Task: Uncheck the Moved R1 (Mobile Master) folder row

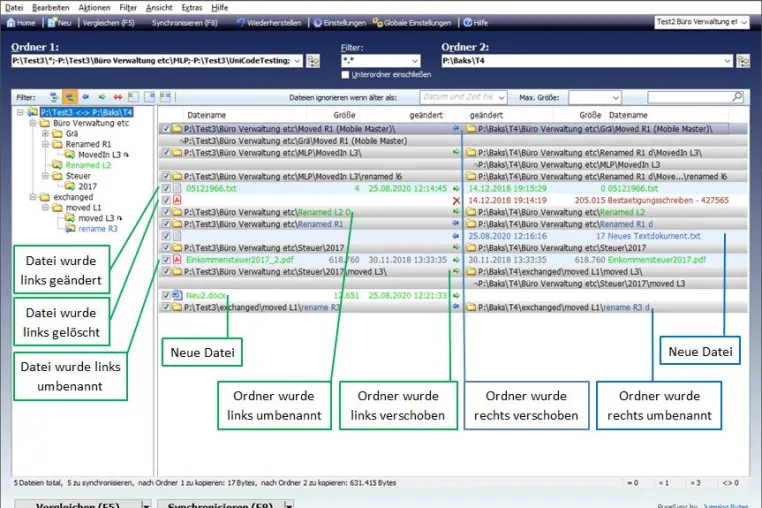Action: [166, 129]
